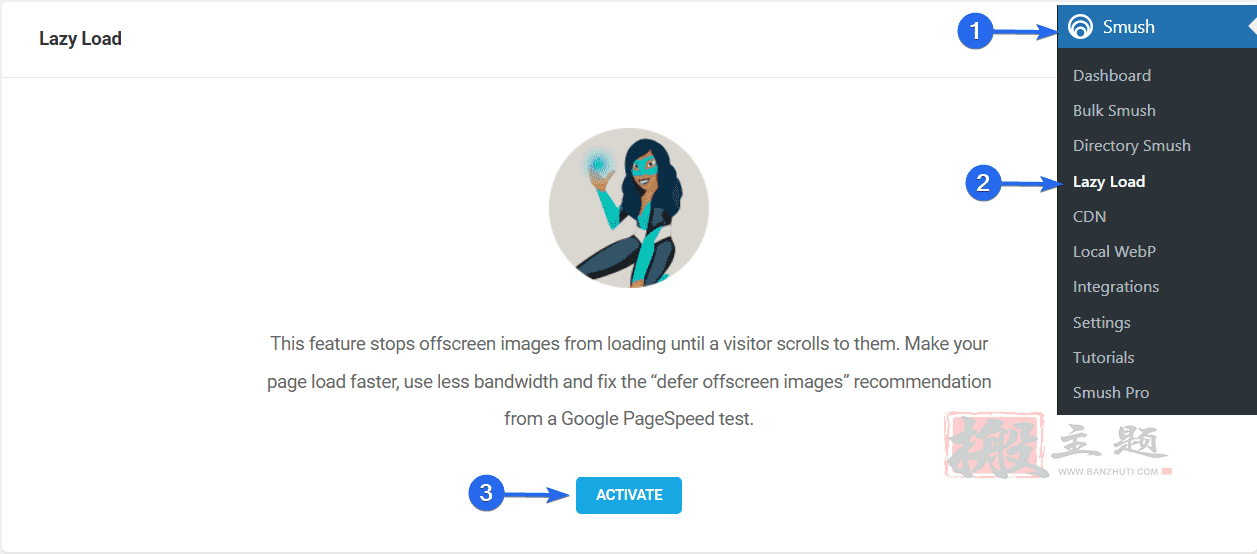
Task: Open the Smush main menu header
Action: 1157,27
